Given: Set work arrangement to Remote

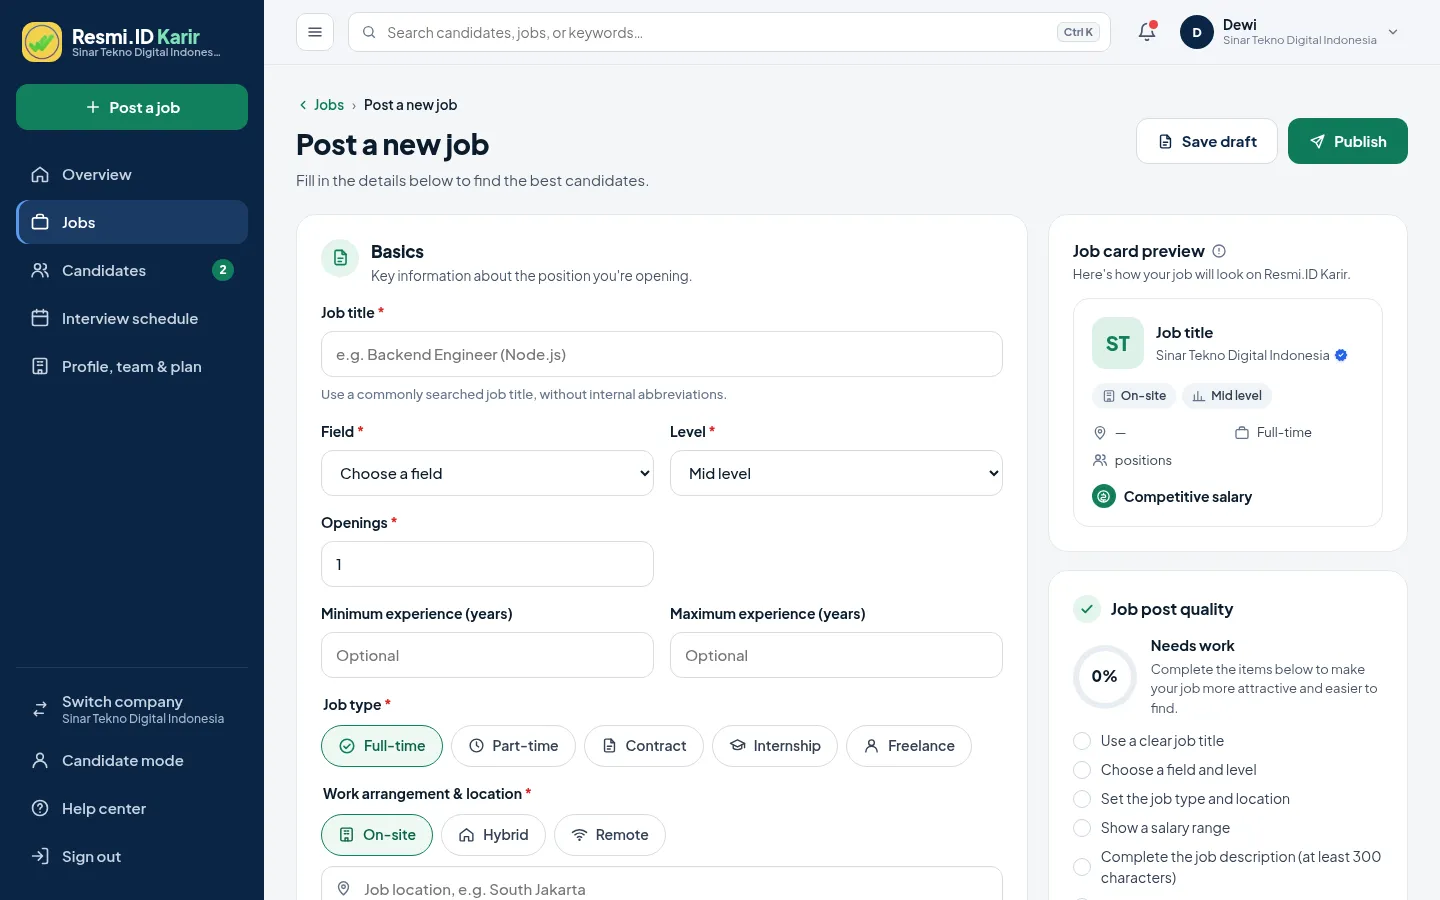Looking at the screenshot, I should point(610,835).
